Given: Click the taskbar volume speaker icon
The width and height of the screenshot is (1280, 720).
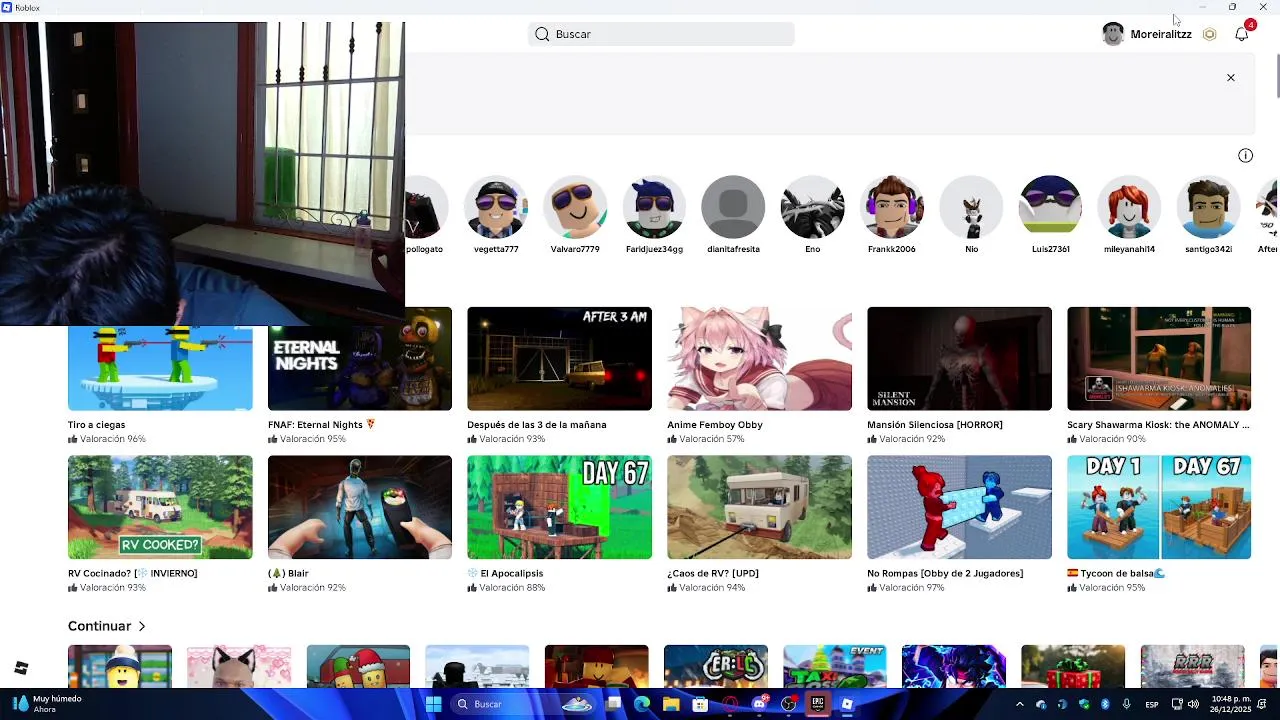Looking at the screenshot, I should pyautogui.click(x=1193, y=704).
